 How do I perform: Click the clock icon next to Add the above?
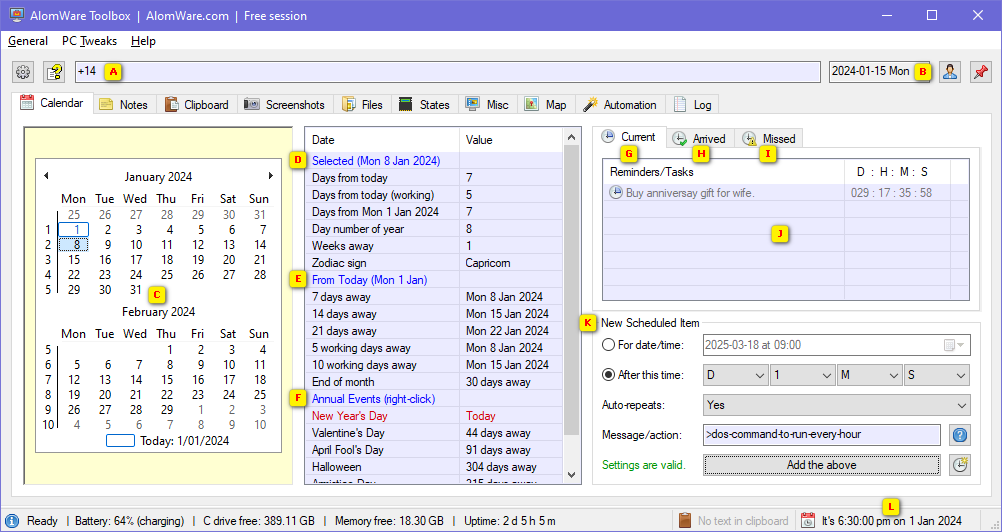click(x=959, y=465)
